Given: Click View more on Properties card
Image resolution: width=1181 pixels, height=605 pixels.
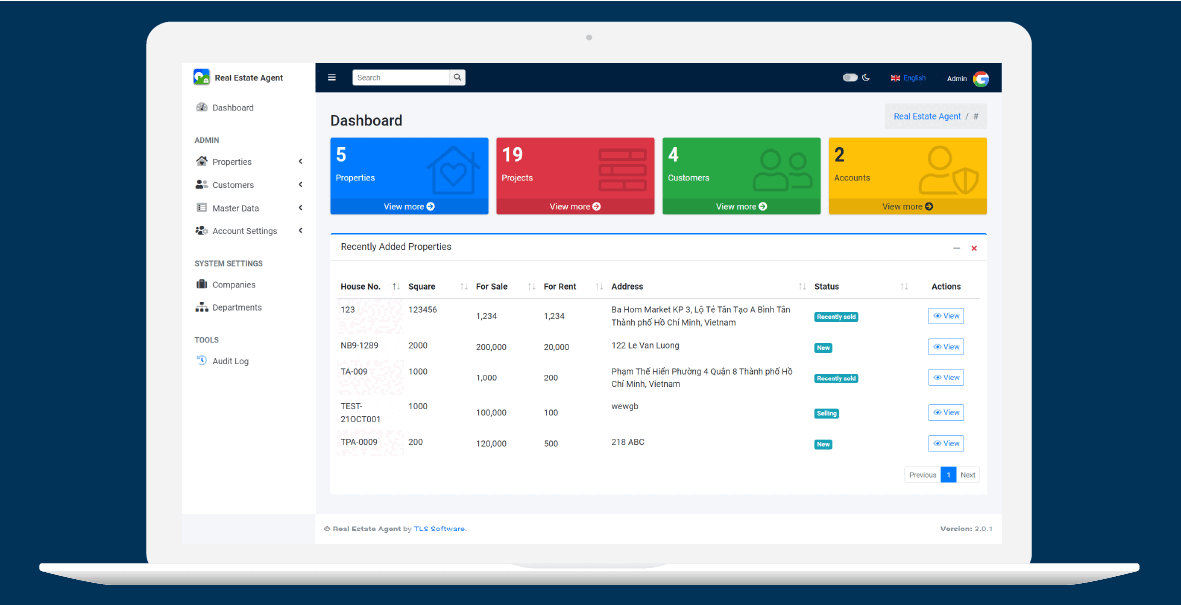Looking at the screenshot, I should pos(409,206).
